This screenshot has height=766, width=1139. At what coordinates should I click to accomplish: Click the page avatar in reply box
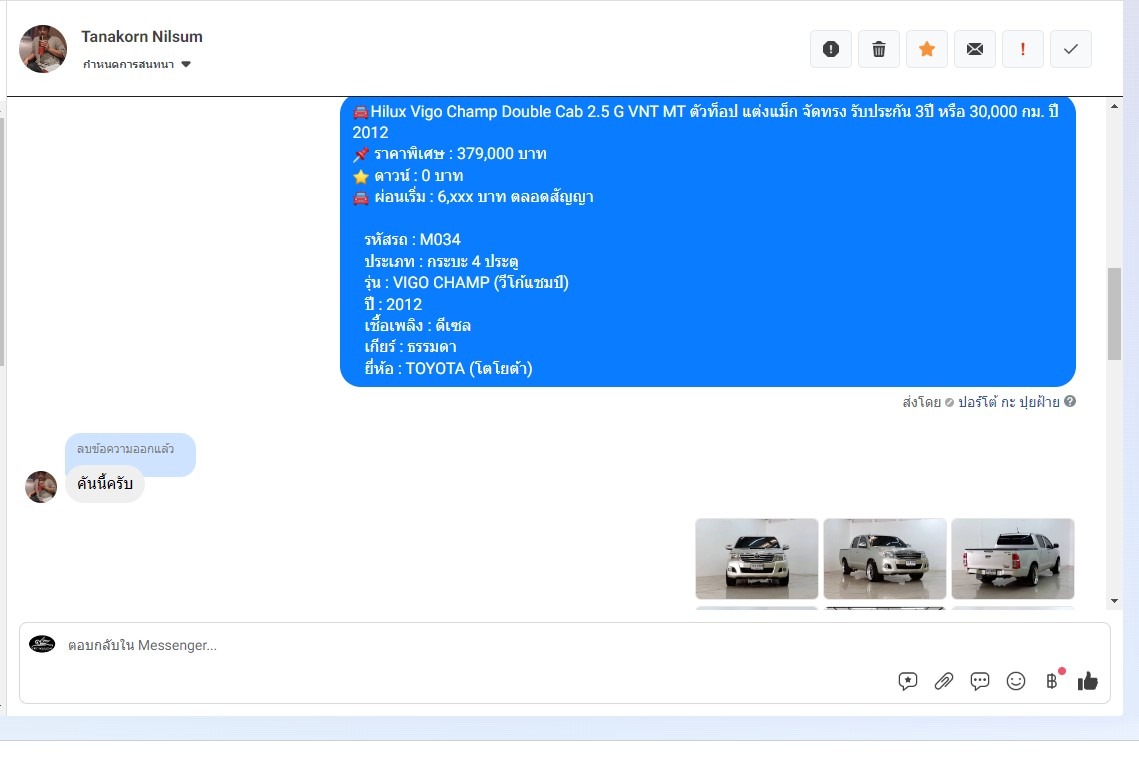tap(42, 644)
